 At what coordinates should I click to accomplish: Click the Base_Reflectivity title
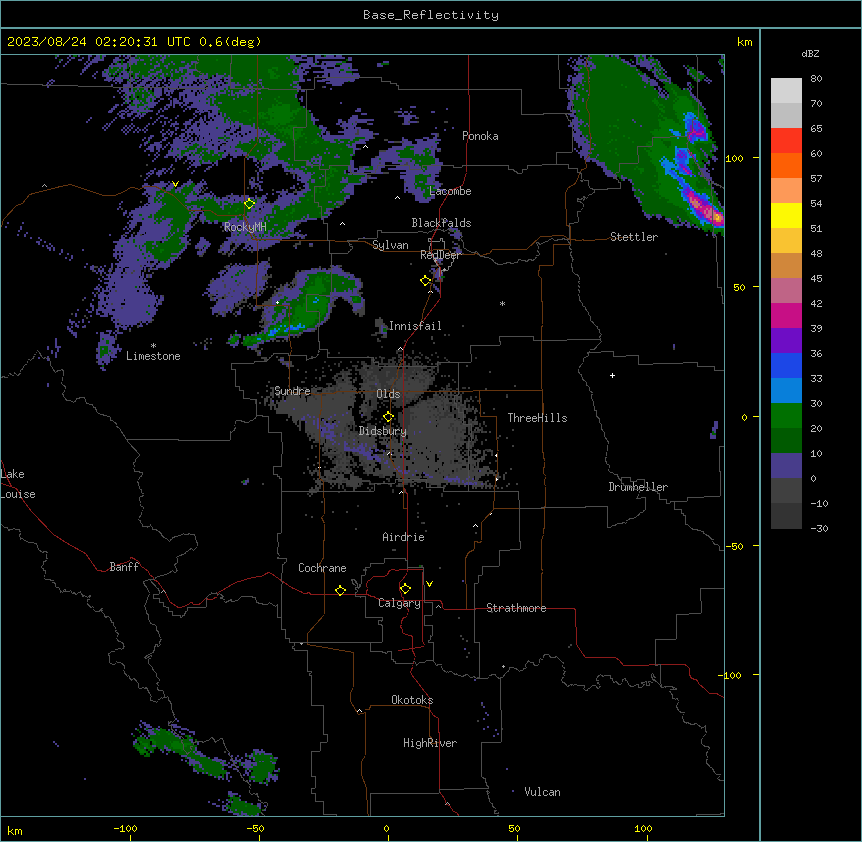point(431,15)
